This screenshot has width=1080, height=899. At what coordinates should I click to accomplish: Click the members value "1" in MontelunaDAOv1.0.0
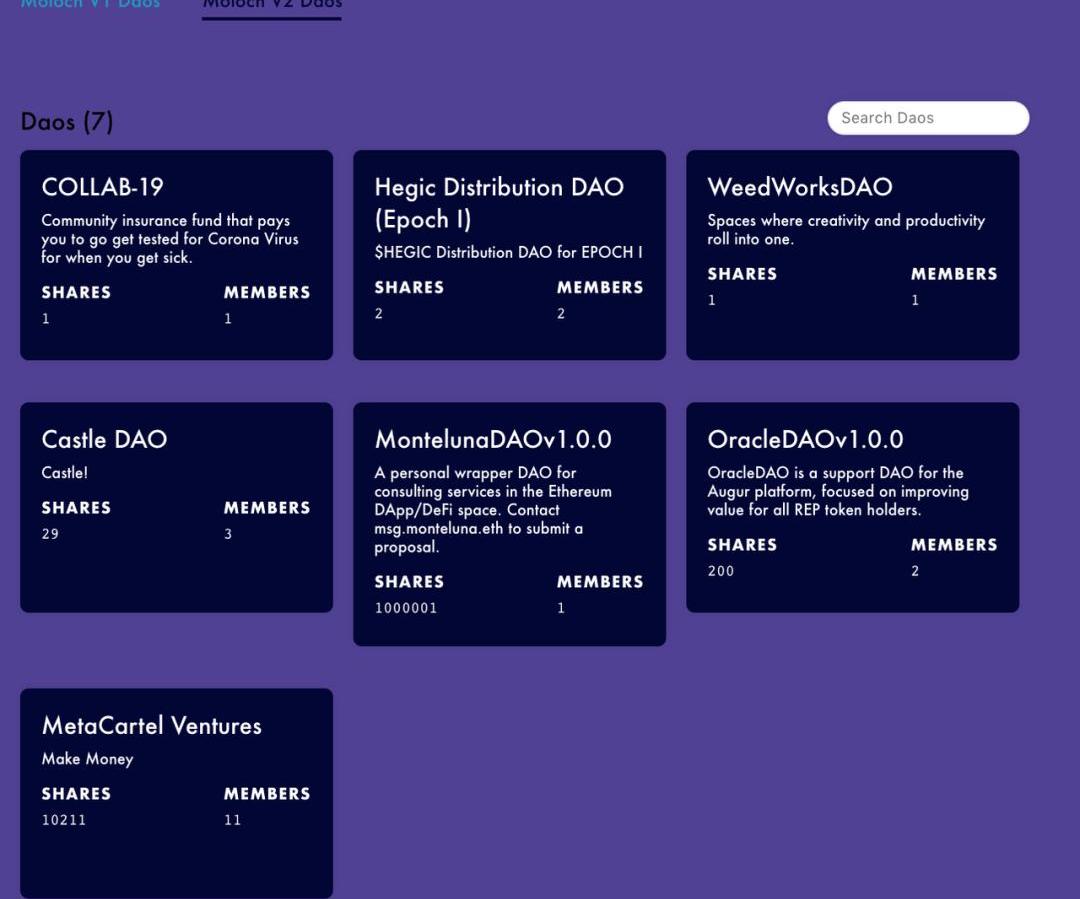[561, 608]
